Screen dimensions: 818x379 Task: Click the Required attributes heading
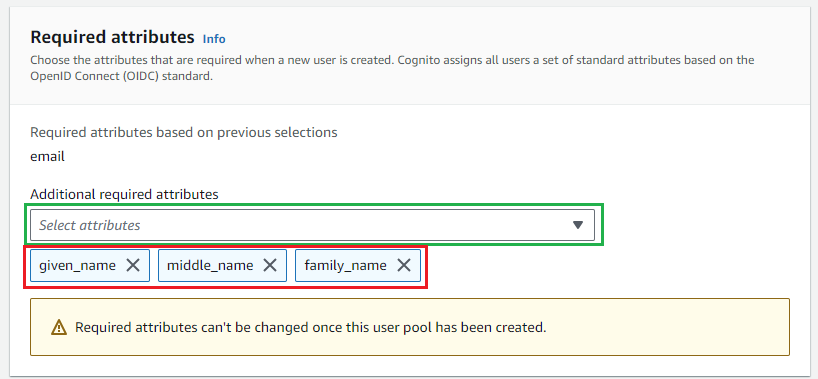112,37
